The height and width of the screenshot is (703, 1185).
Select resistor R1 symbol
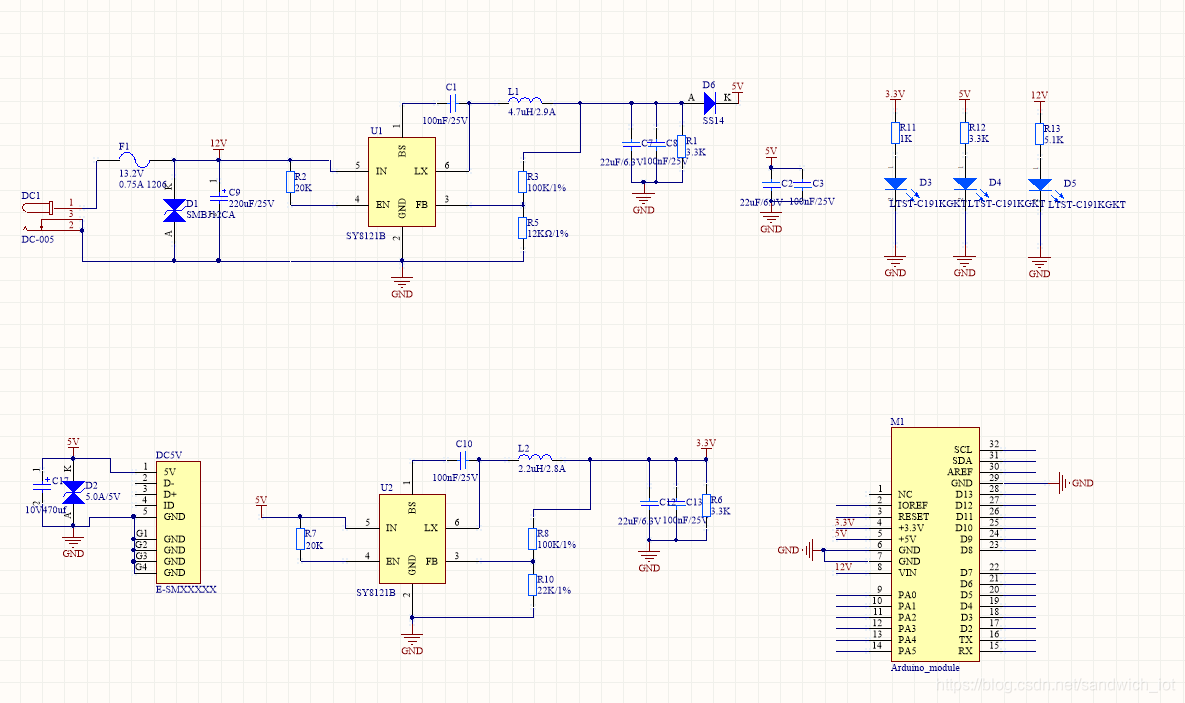[x=682, y=147]
